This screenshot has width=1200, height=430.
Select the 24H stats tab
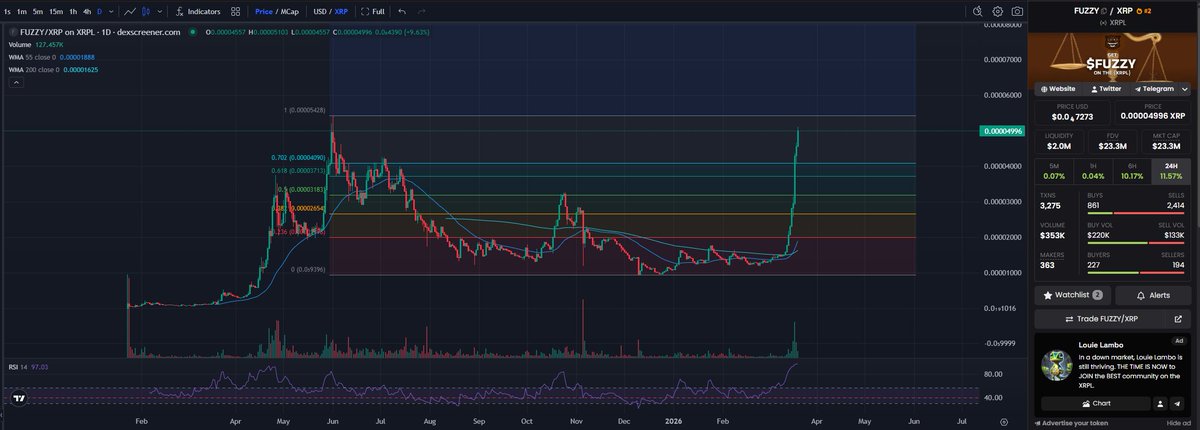1173,171
